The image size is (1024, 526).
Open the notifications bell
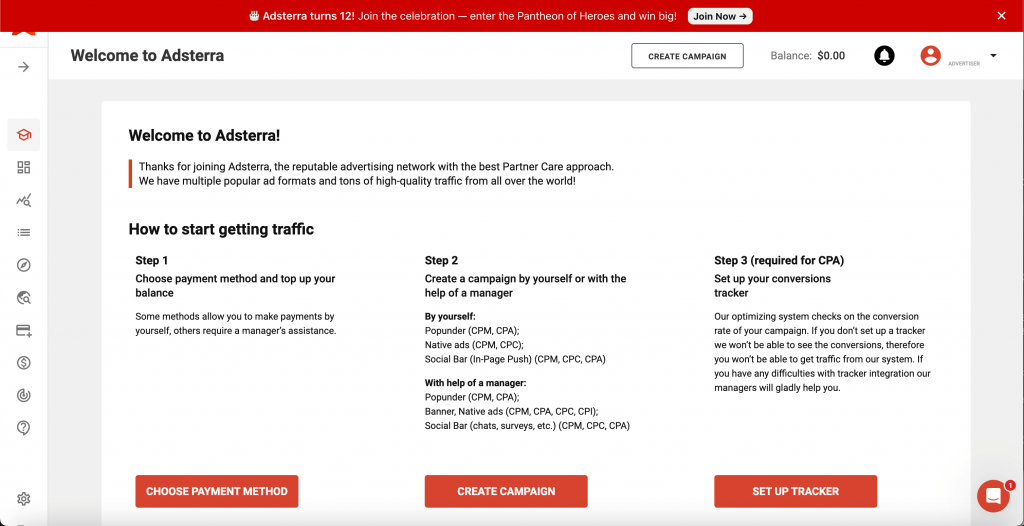tap(884, 56)
